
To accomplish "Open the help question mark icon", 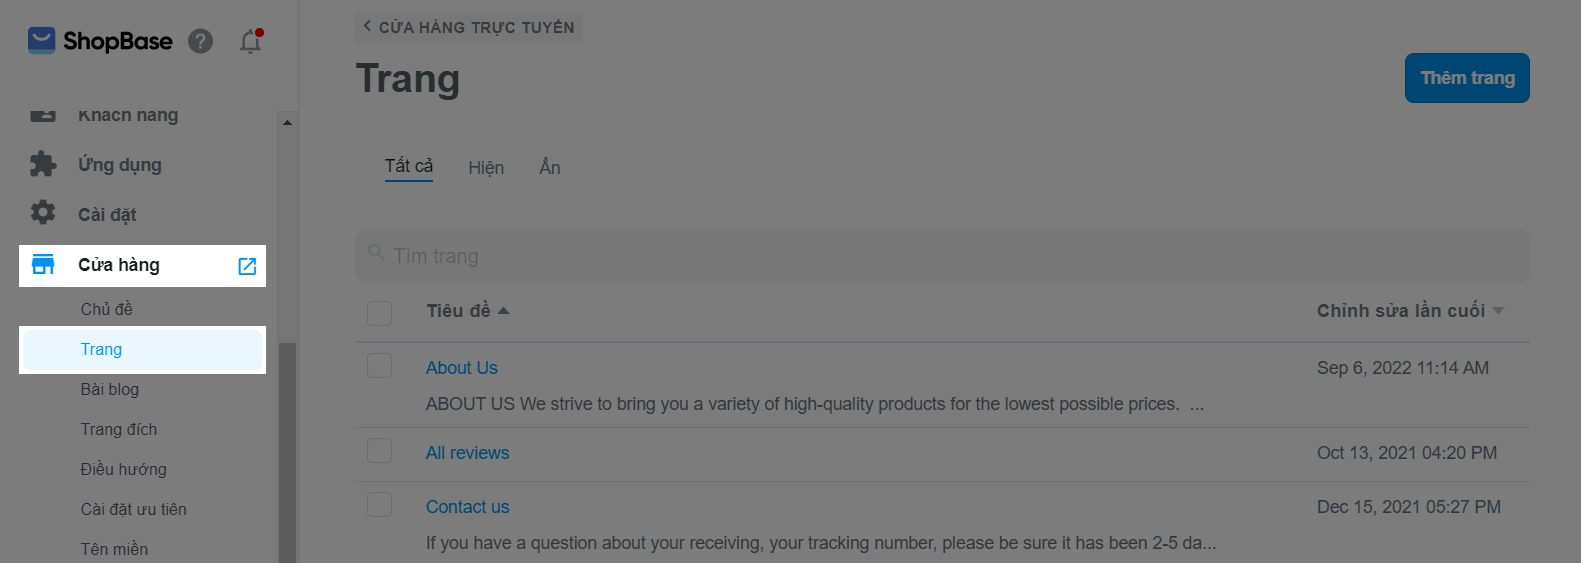I will pyautogui.click(x=201, y=41).
